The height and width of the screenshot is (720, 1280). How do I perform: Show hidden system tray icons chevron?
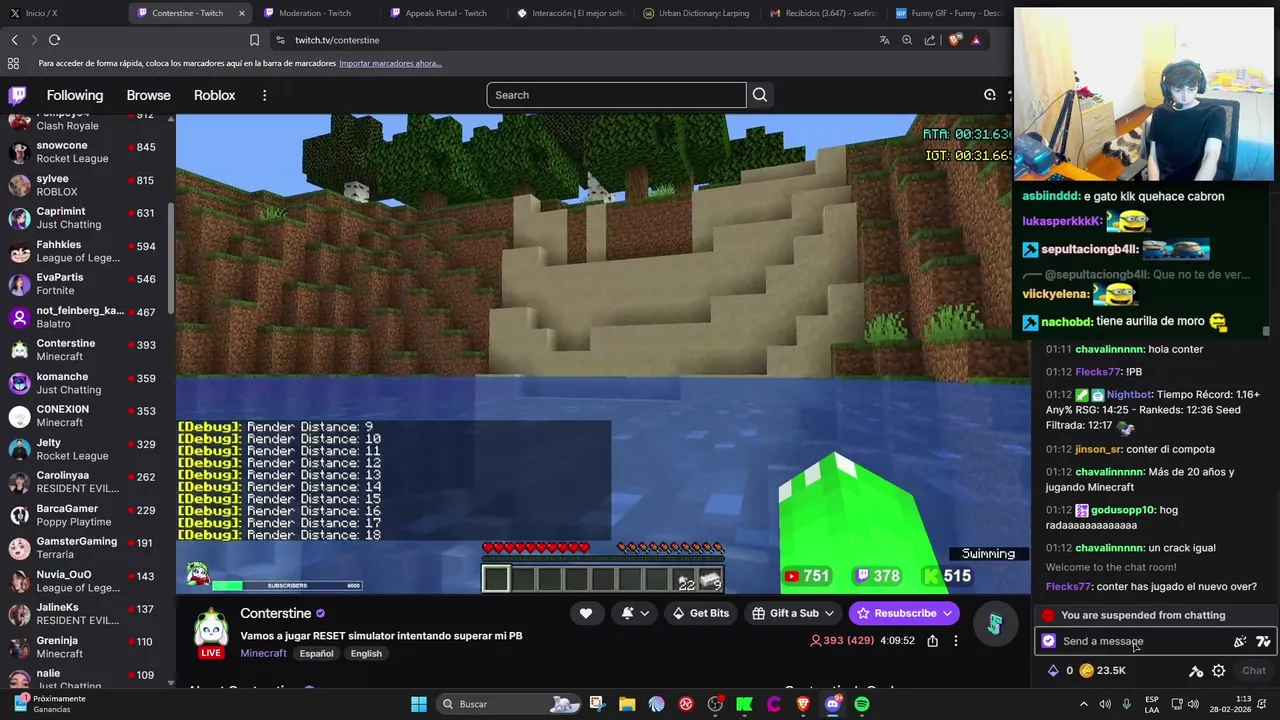(x=1083, y=704)
